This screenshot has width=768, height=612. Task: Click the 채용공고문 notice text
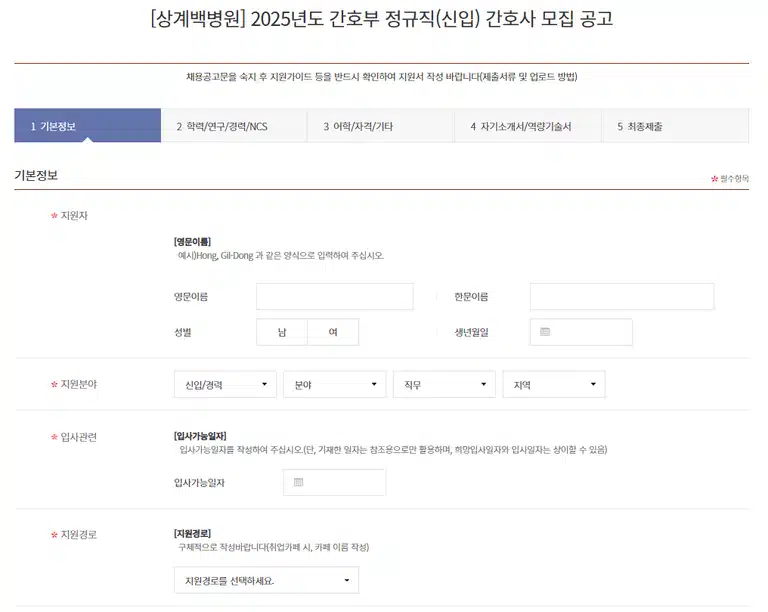(x=382, y=77)
